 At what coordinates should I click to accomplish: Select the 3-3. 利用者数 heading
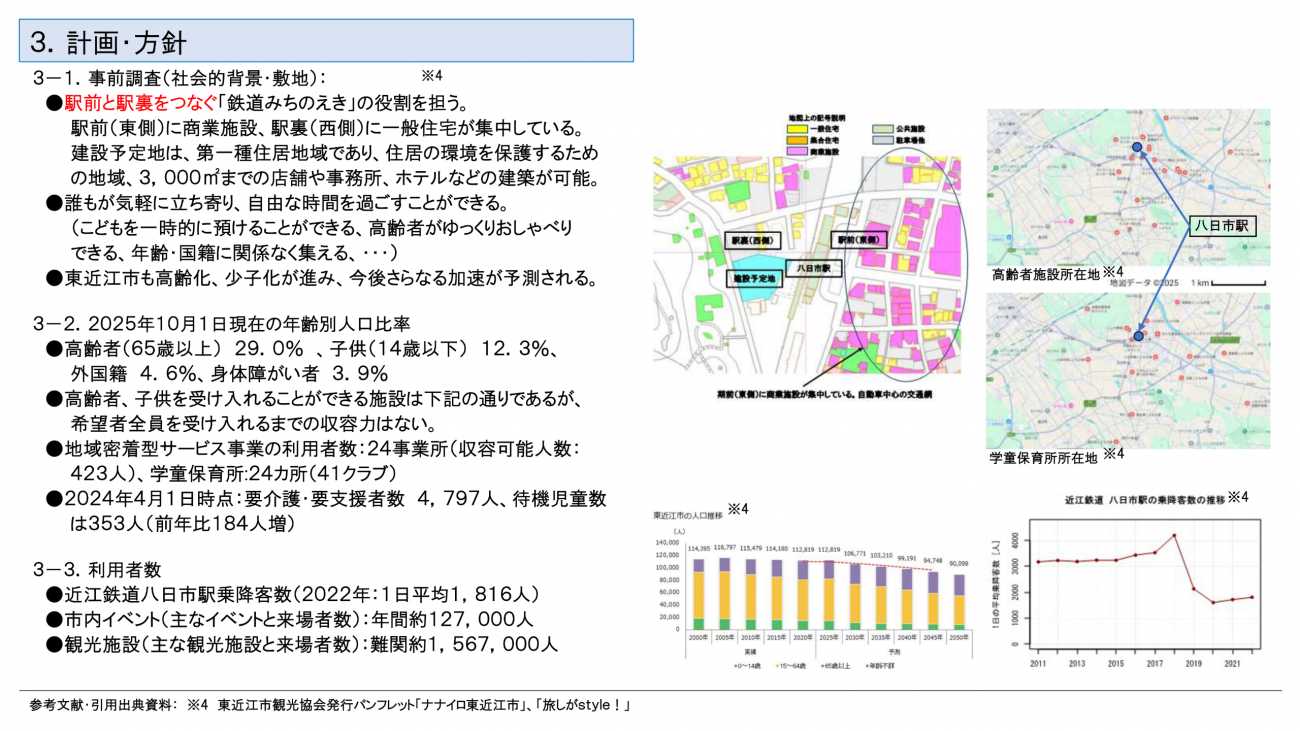[96, 569]
